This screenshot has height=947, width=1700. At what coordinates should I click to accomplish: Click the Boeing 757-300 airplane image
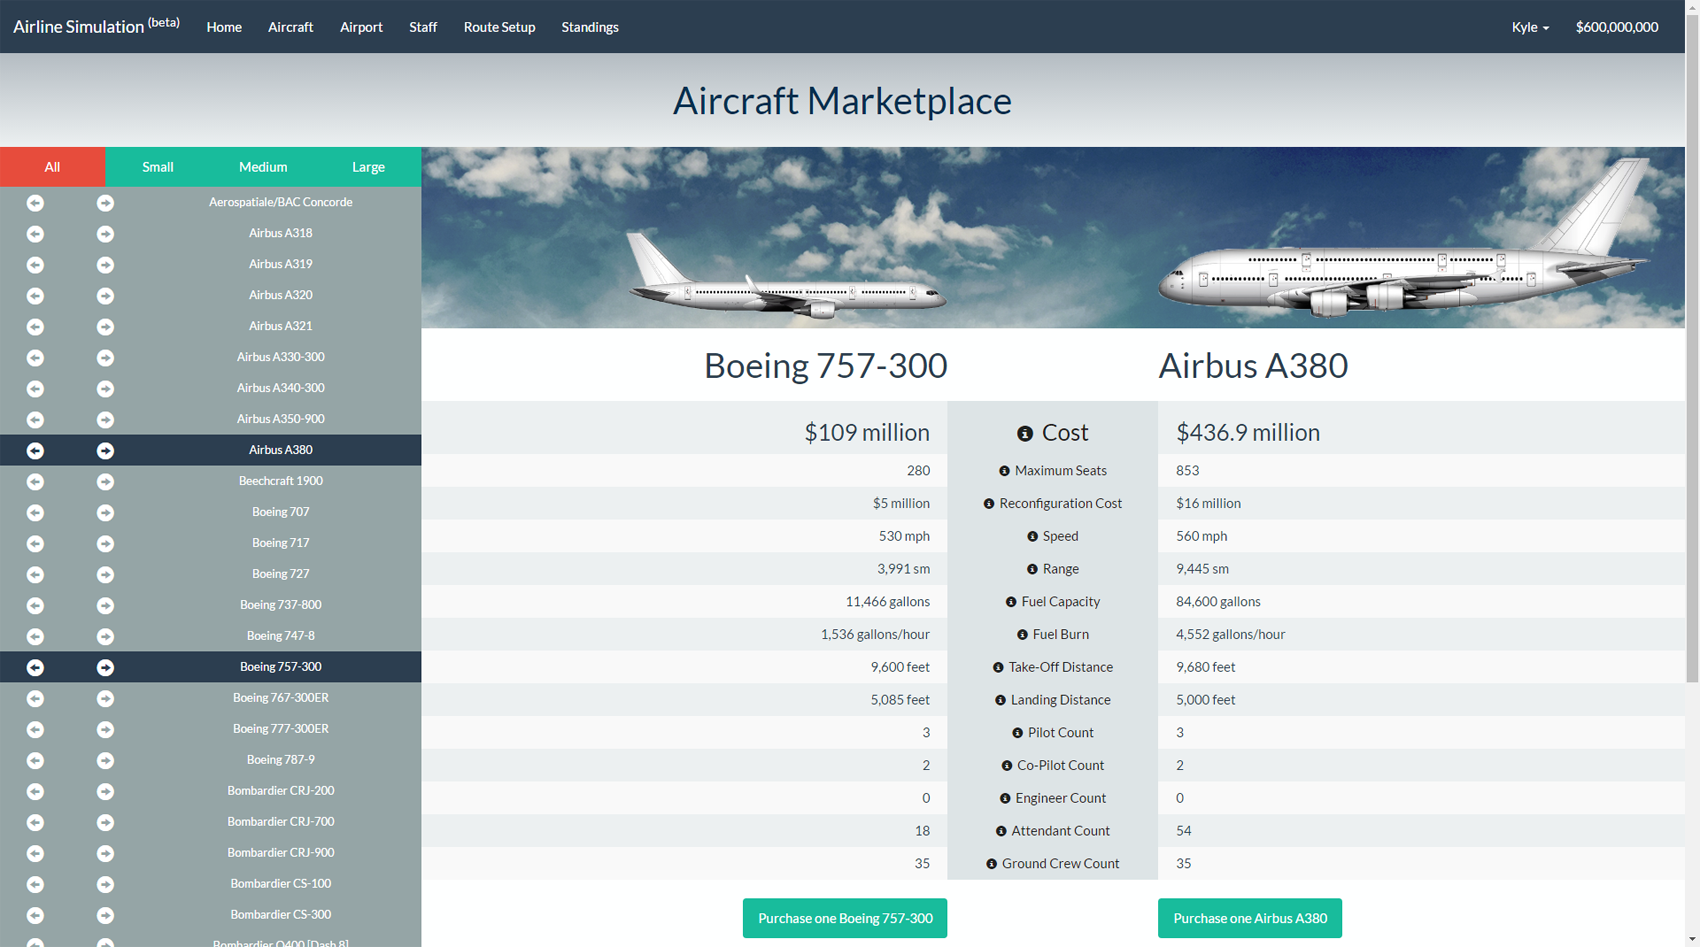[785, 277]
